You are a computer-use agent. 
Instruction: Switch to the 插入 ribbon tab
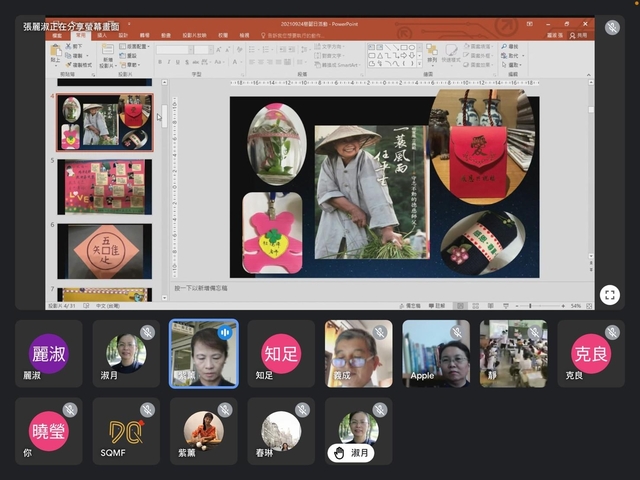click(x=101, y=34)
